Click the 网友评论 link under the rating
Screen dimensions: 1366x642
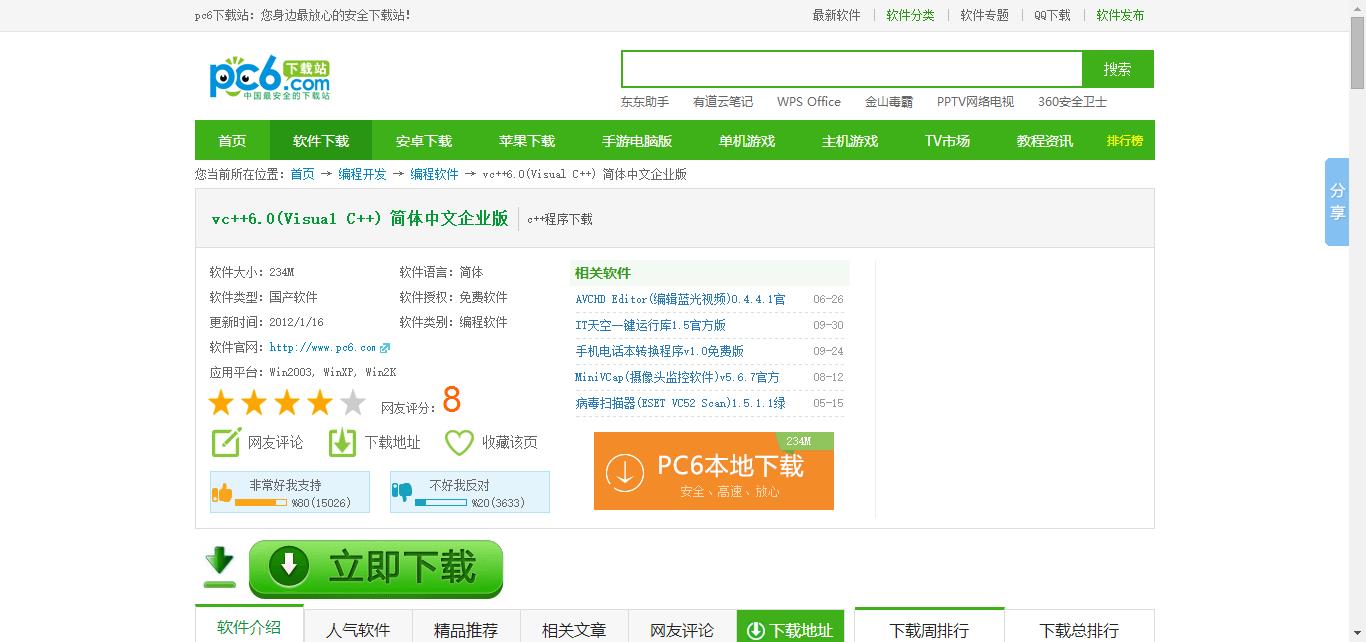275,442
